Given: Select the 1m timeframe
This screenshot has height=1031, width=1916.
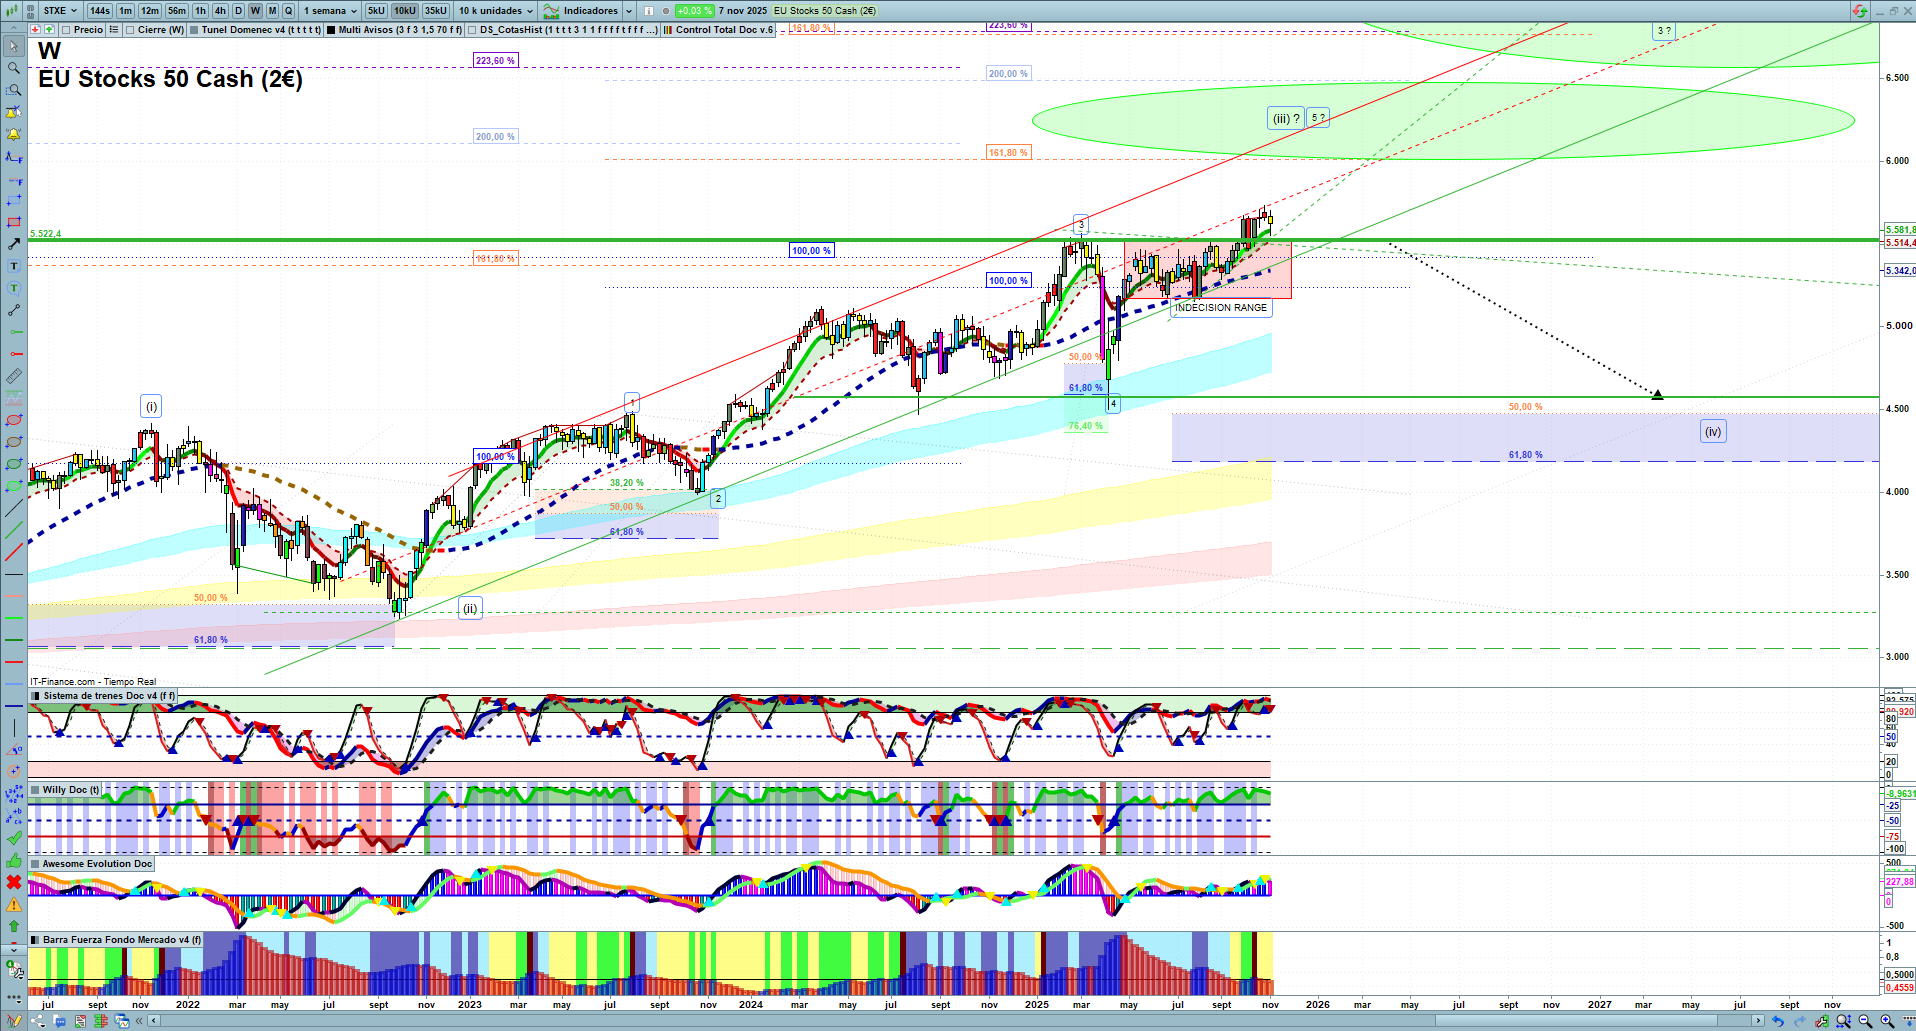Looking at the screenshot, I should [x=125, y=11].
